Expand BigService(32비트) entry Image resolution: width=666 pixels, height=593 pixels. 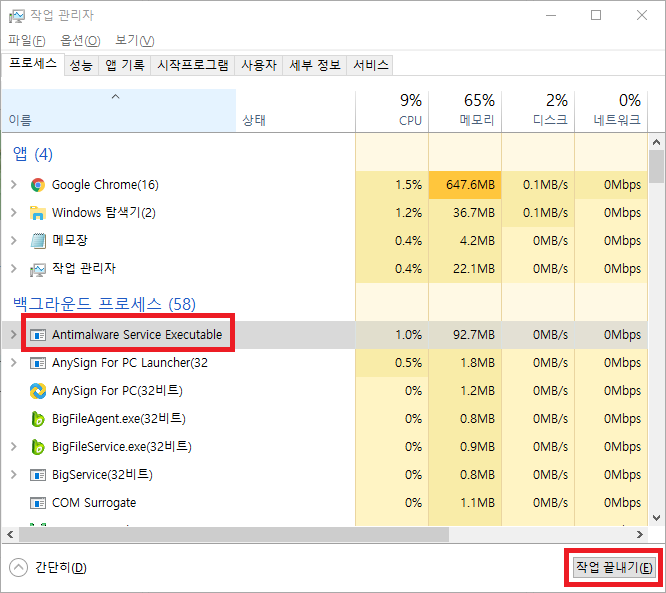tap(14, 475)
